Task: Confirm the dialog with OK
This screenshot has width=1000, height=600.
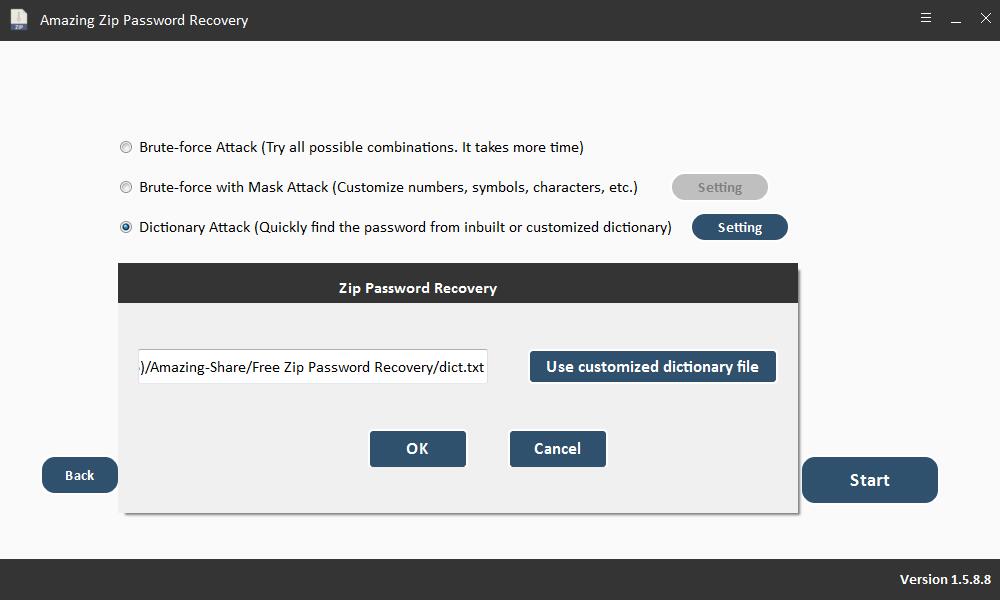Action: pyautogui.click(x=417, y=449)
